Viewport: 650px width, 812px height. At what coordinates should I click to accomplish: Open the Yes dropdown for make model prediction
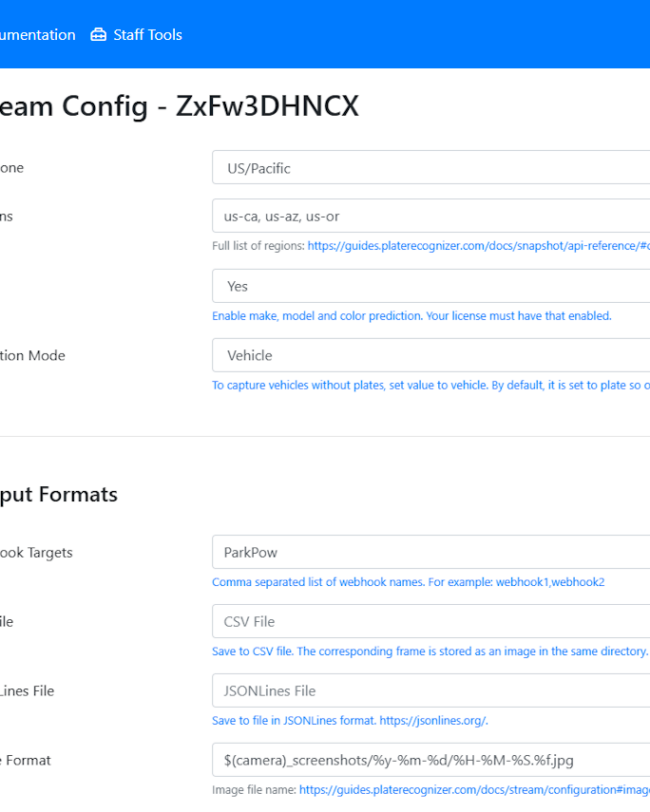[431, 286]
